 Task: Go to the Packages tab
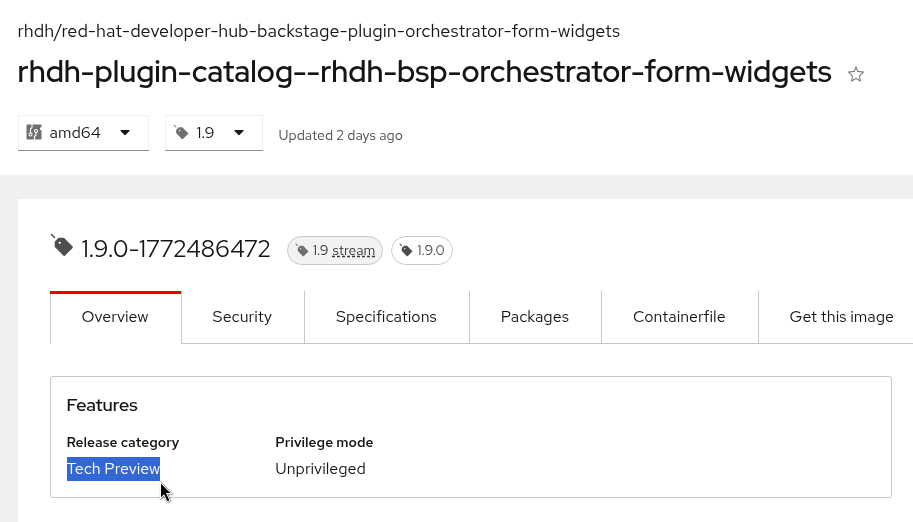pos(535,317)
